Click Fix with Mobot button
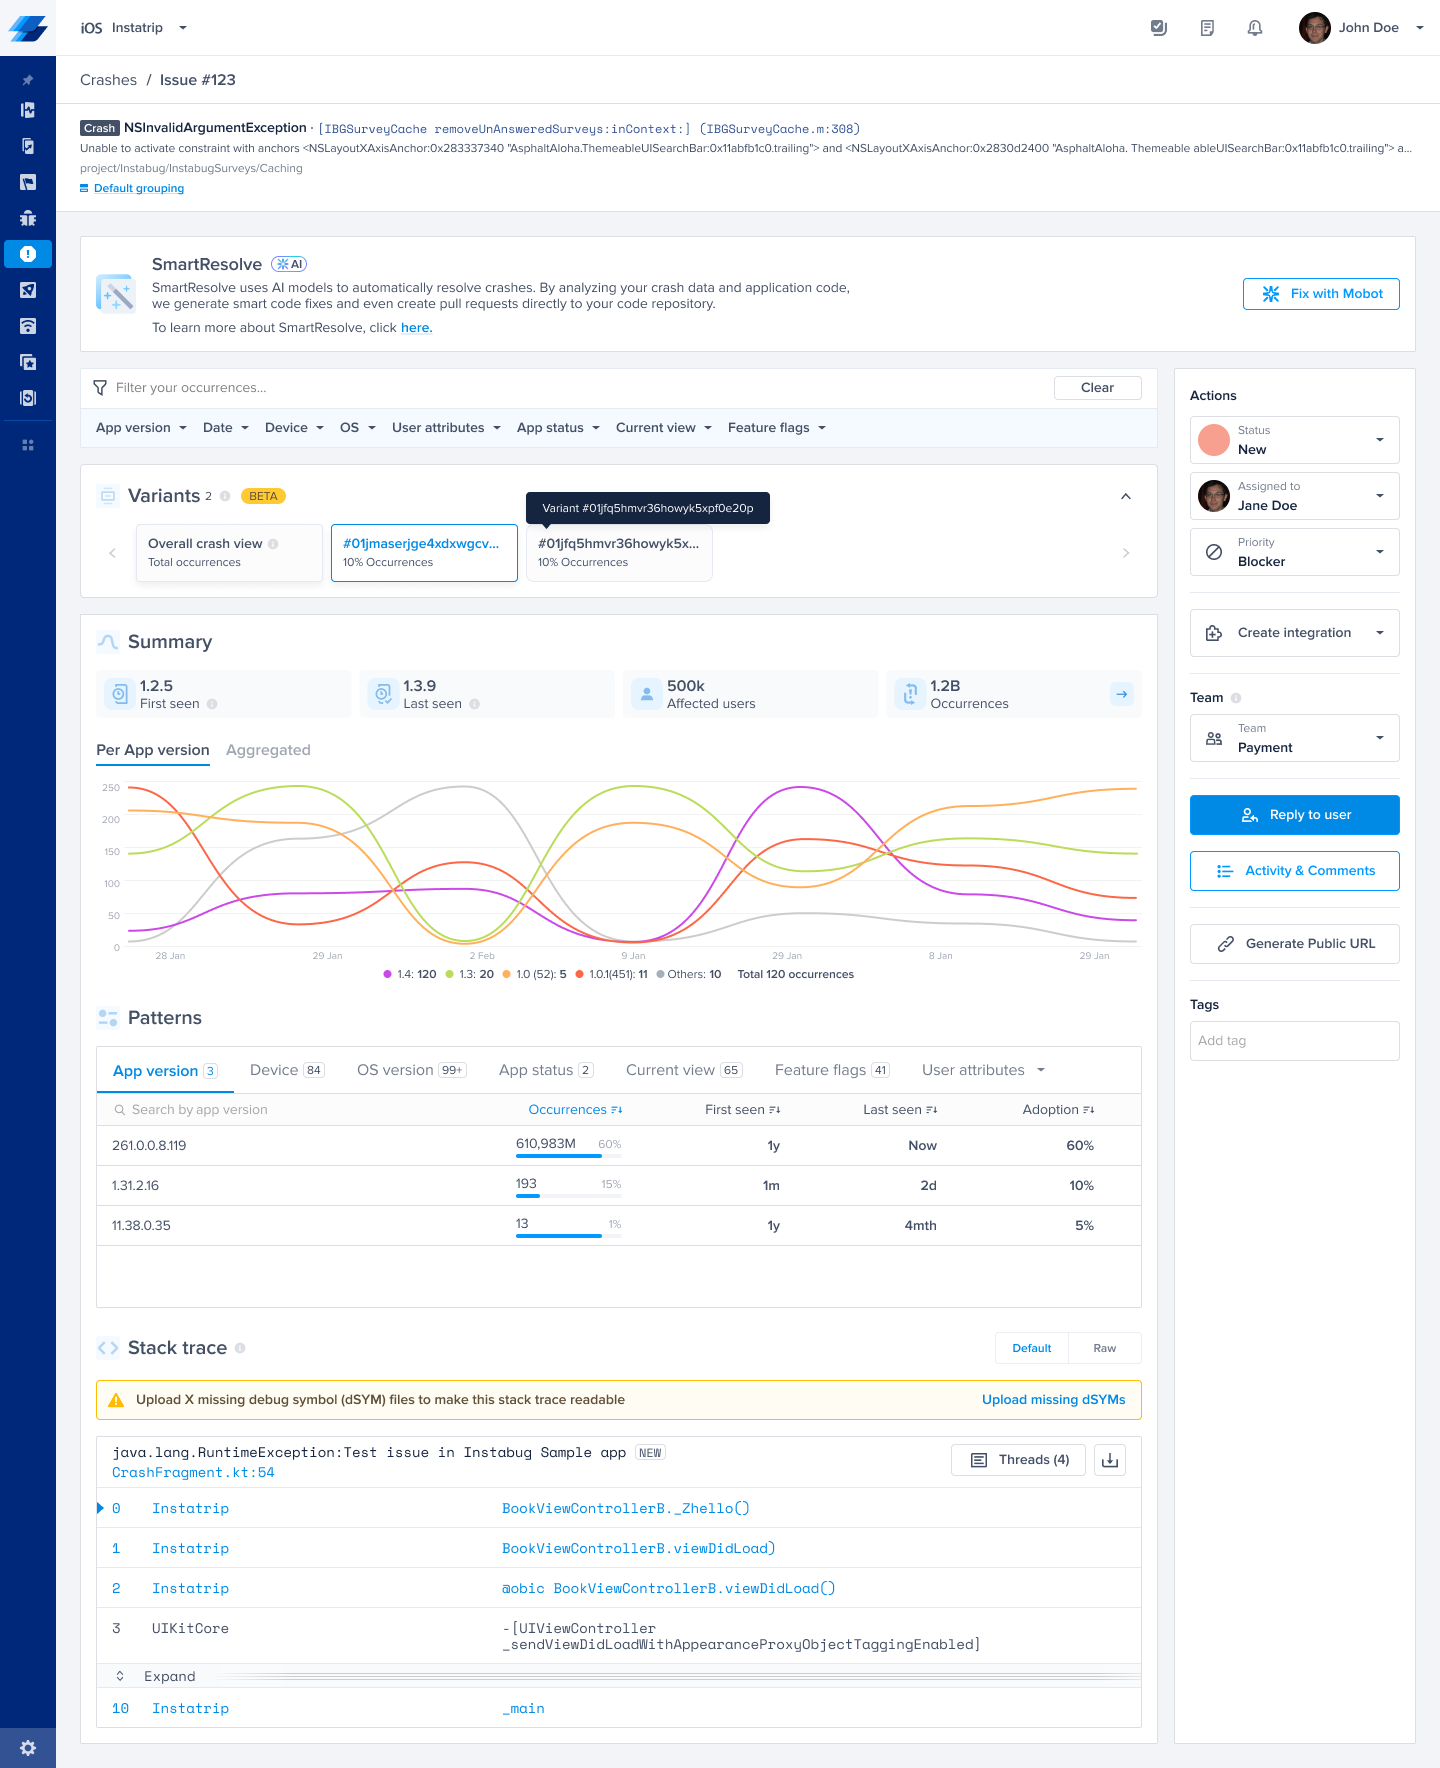The width and height of the screenshot is (1440, 1768). point(1321,294)
